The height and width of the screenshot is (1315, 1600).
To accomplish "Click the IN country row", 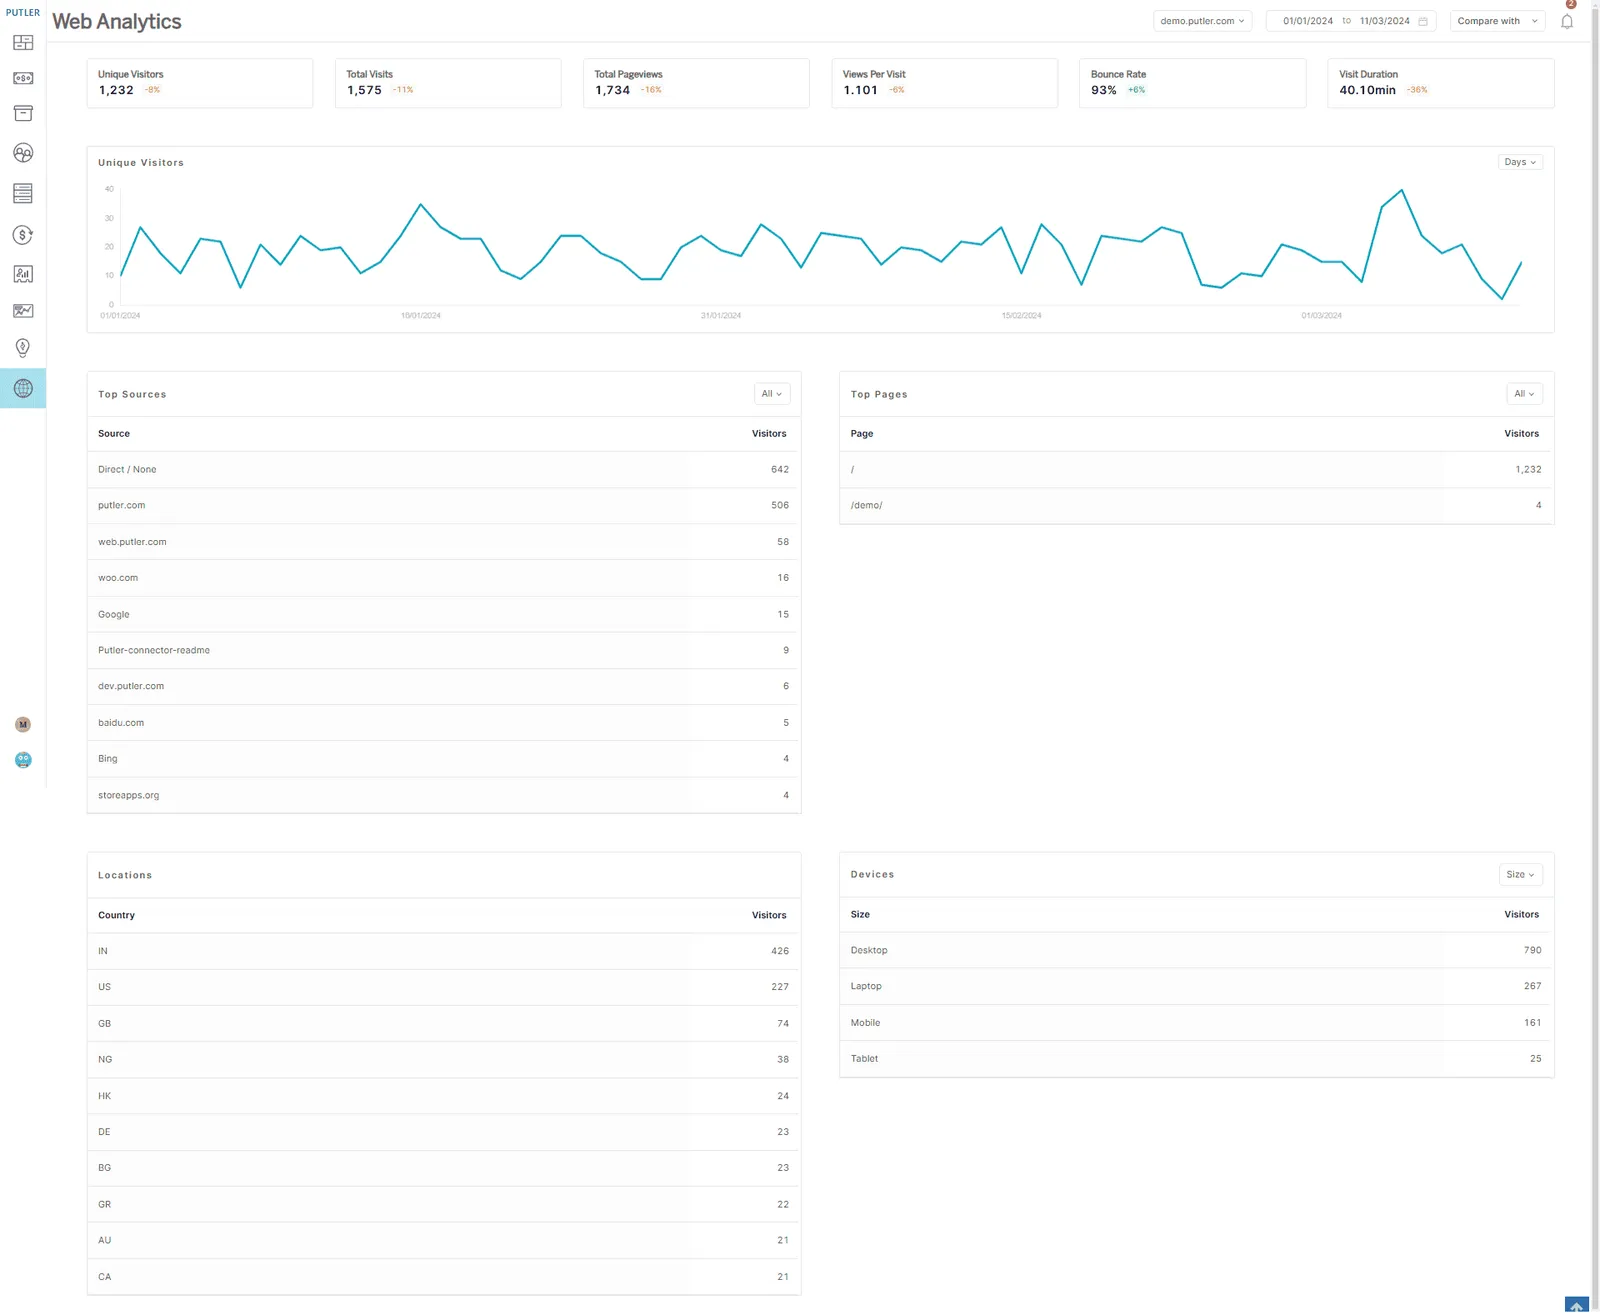I will (444, 952).
